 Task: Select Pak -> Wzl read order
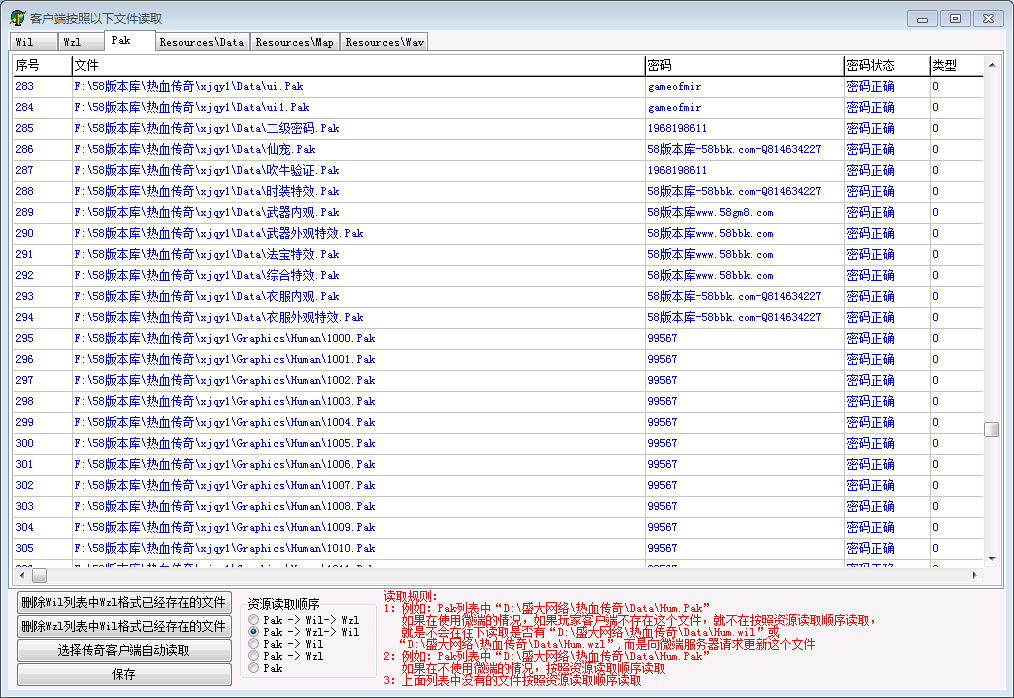(x=254, y=656)
